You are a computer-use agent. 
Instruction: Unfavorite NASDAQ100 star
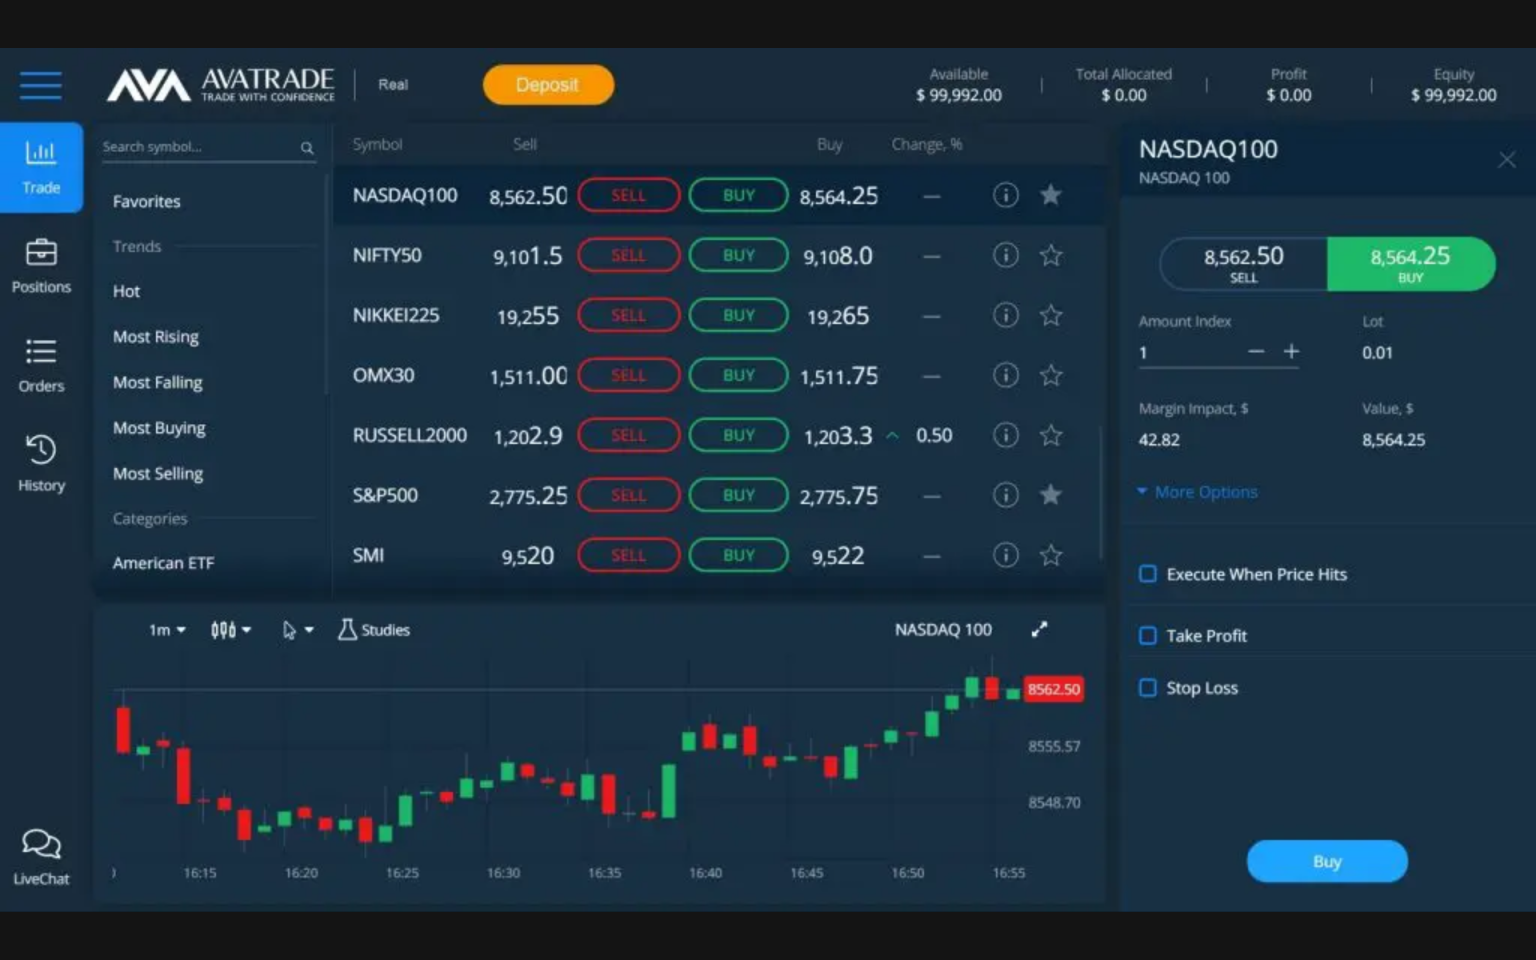pos(1050,195)
